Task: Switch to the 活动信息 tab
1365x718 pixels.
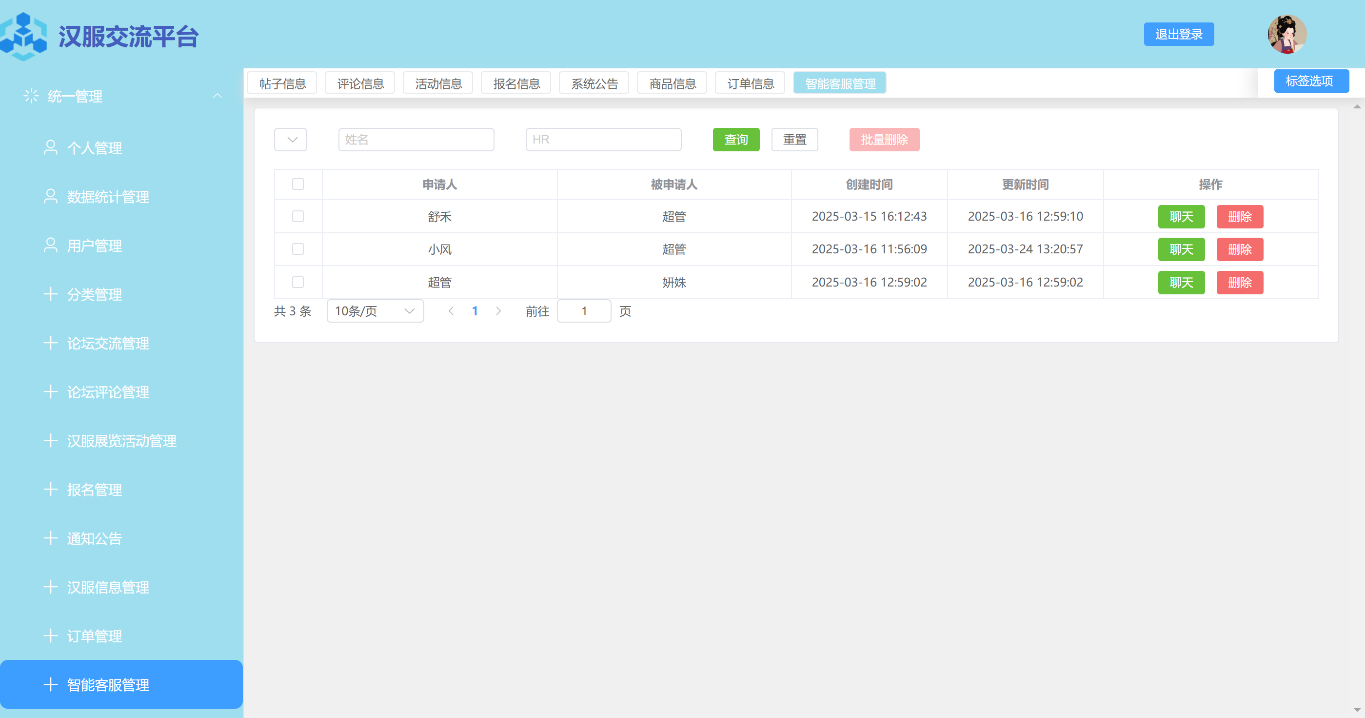Action: point(438,83)
